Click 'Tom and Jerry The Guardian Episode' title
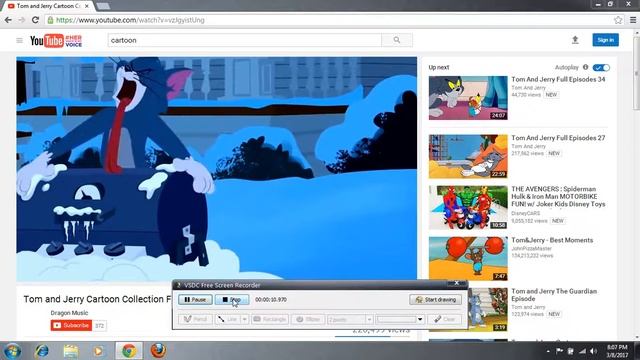 554,295
